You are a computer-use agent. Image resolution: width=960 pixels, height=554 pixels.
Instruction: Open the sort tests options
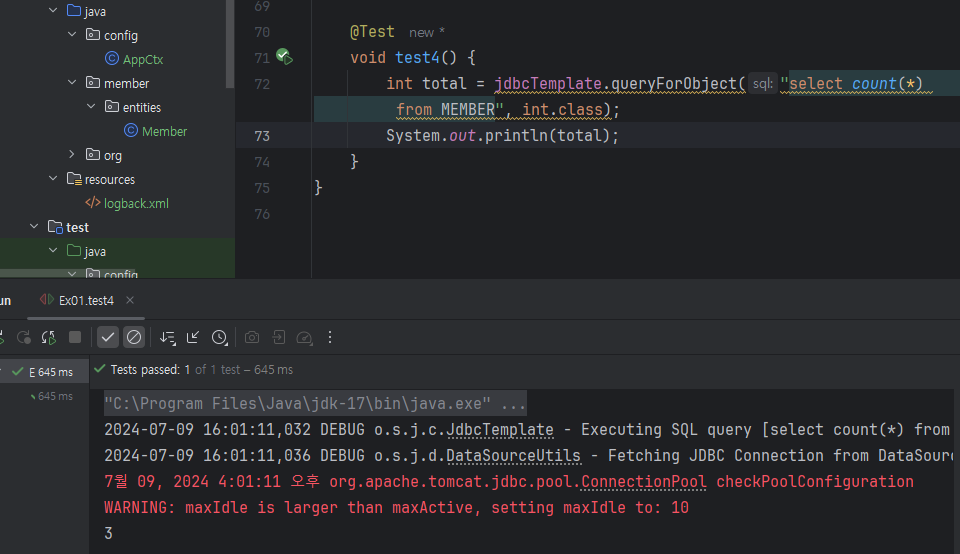tap(167, 337)
